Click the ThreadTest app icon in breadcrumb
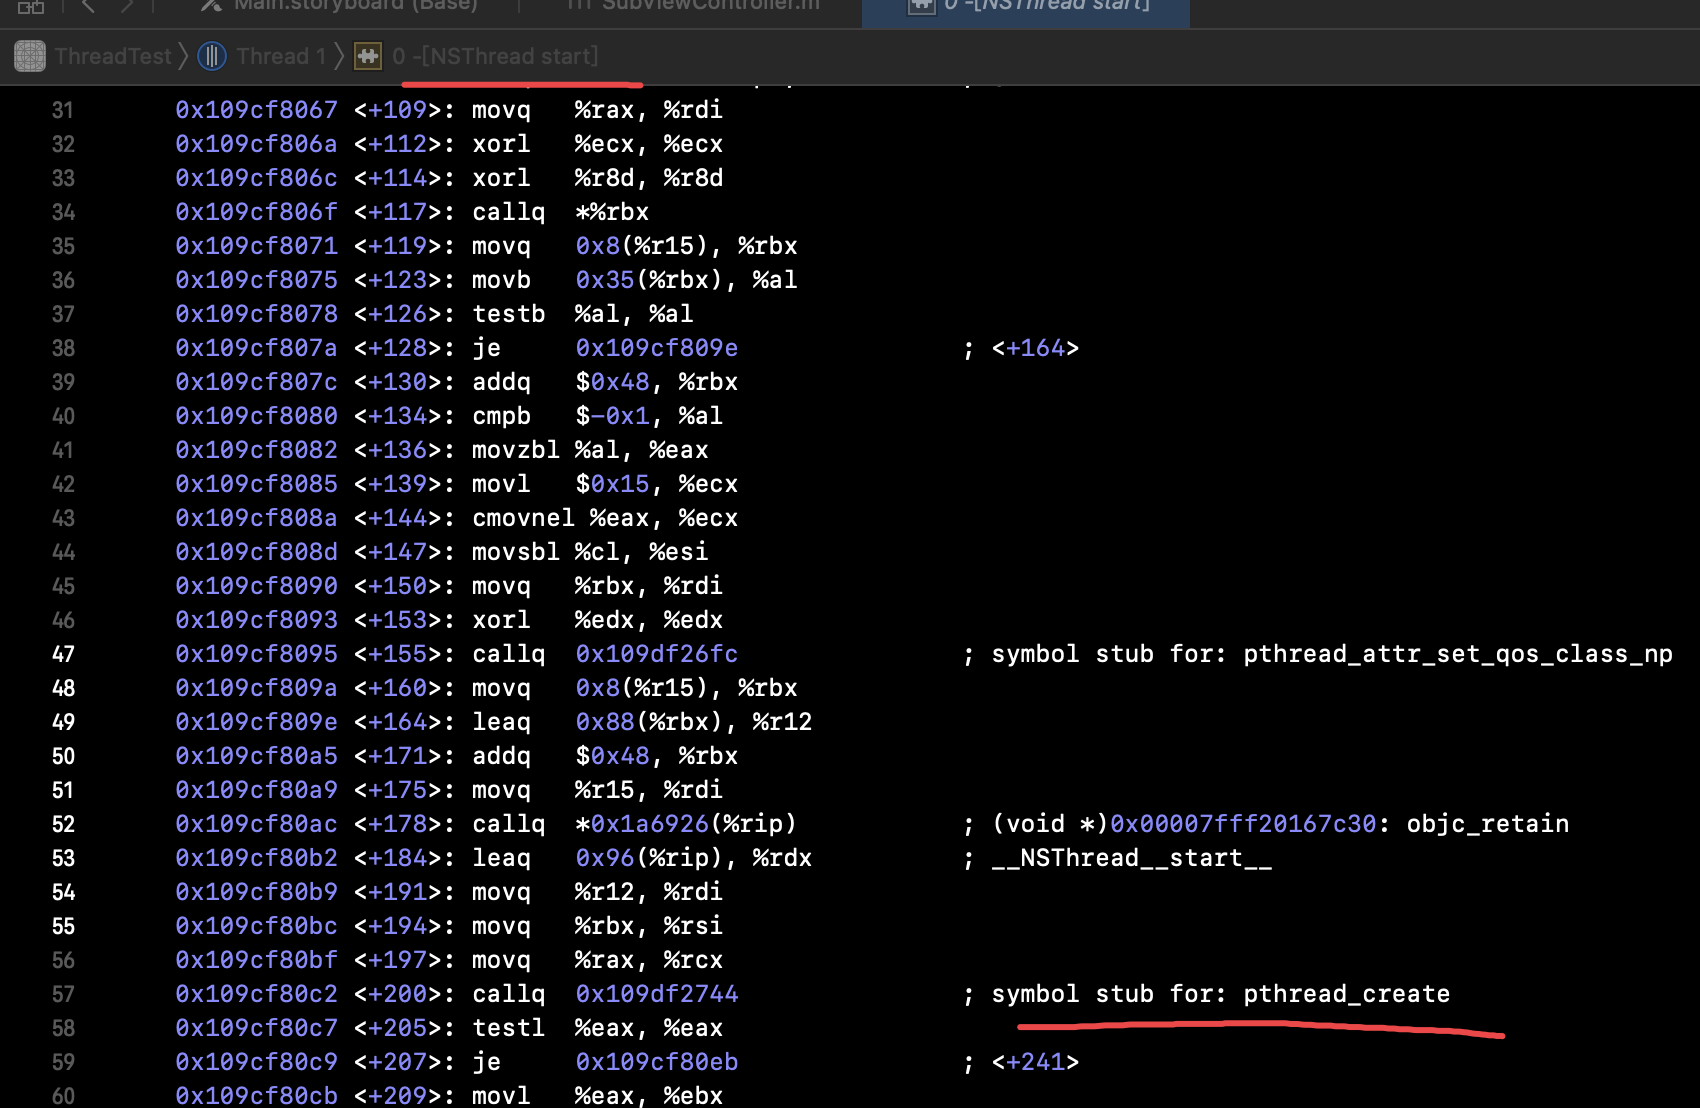Screen dimensions: 1700x1108 point(30,56)
